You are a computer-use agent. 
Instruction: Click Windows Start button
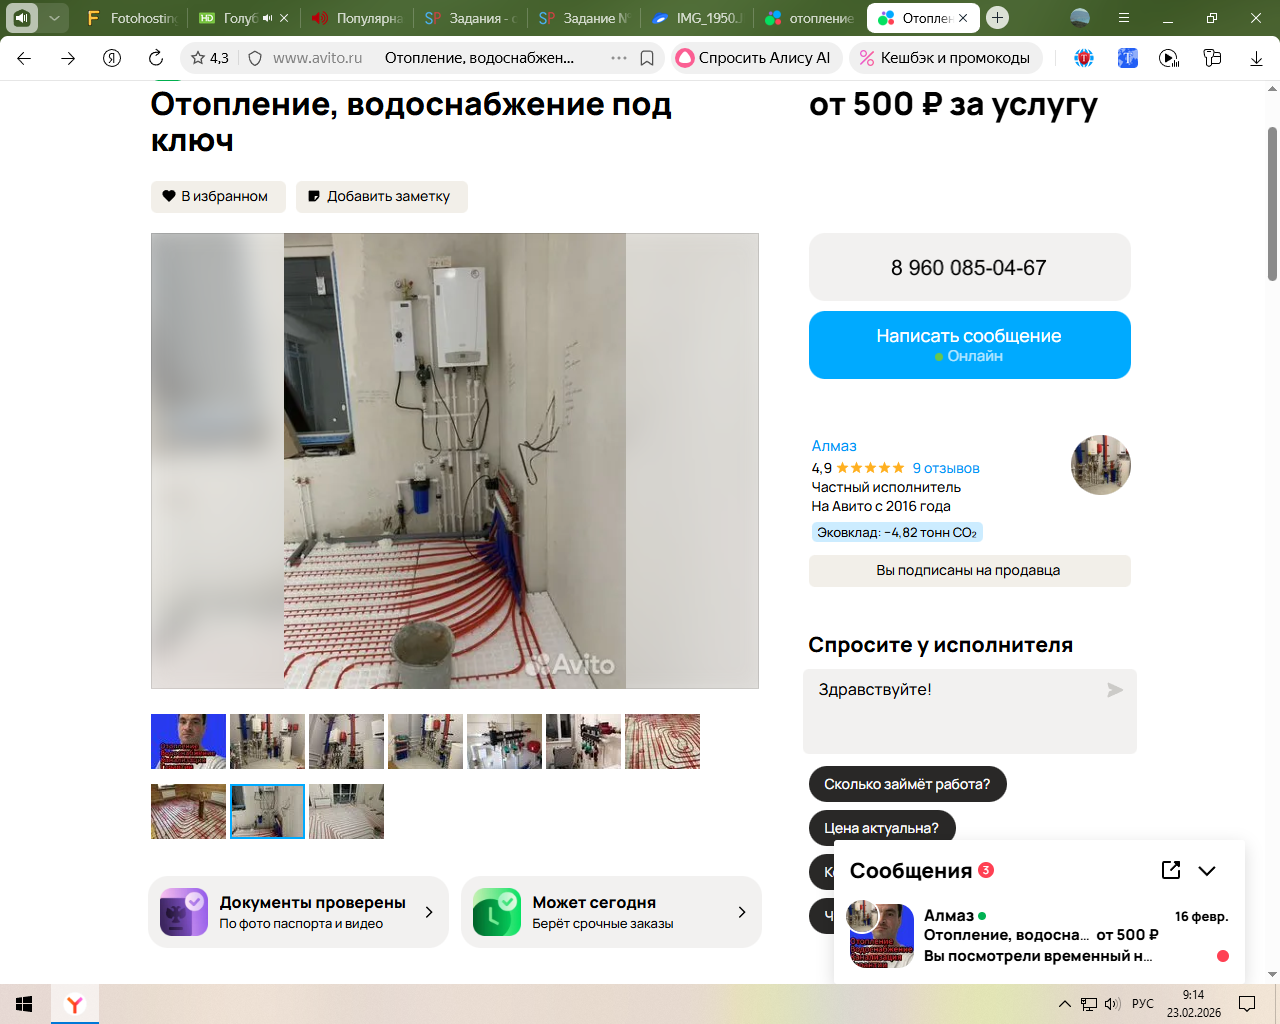[x=24, y=1004]
